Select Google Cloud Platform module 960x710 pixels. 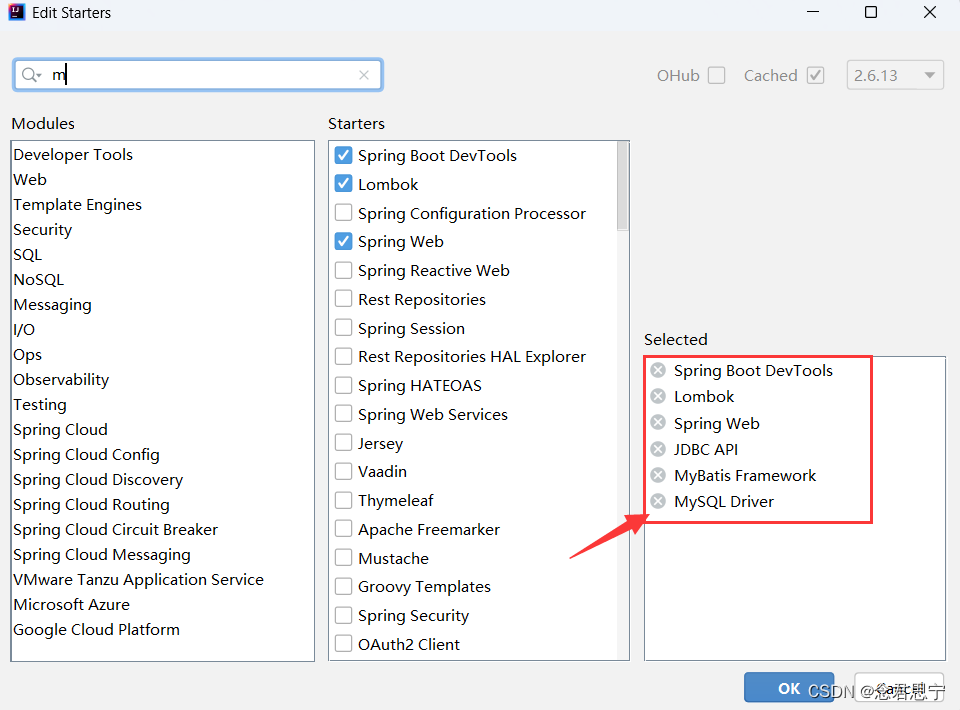click(96, 630)
